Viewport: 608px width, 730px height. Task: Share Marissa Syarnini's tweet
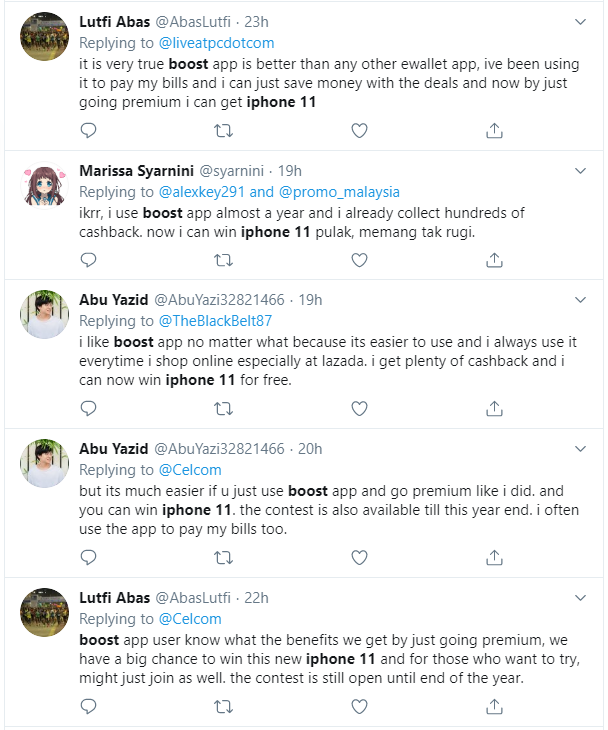click(x=494, y=260)
